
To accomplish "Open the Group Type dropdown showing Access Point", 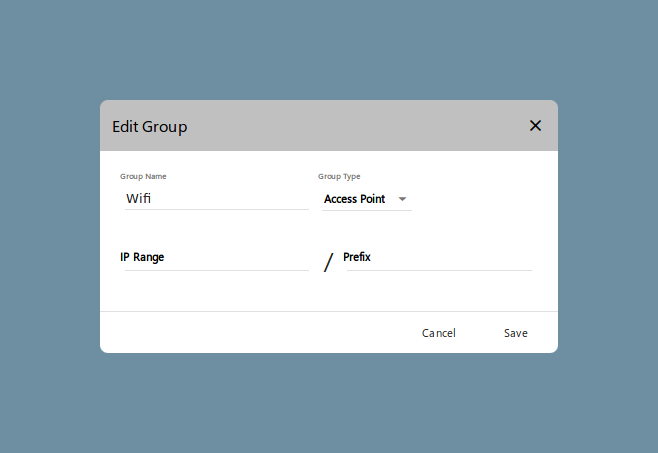I will click(366, 199).
